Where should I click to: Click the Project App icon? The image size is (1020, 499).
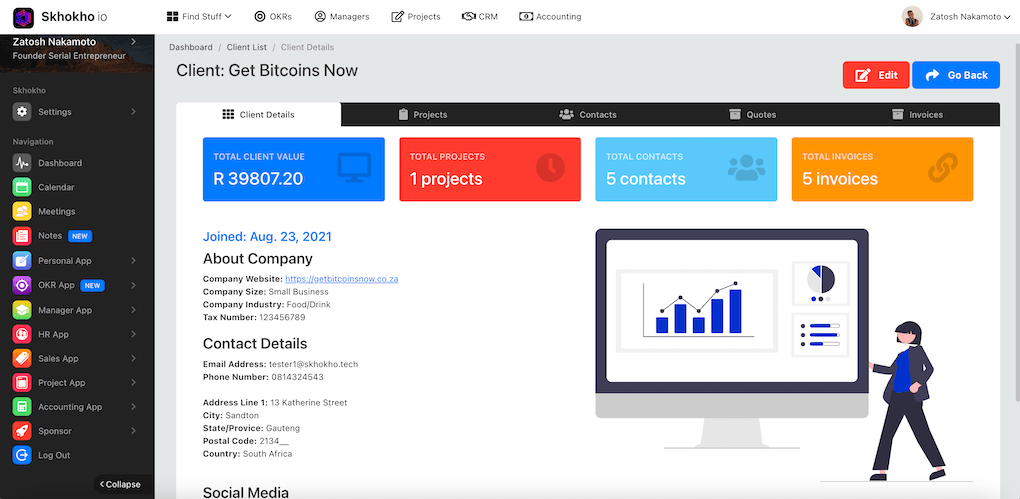point(22,383)
